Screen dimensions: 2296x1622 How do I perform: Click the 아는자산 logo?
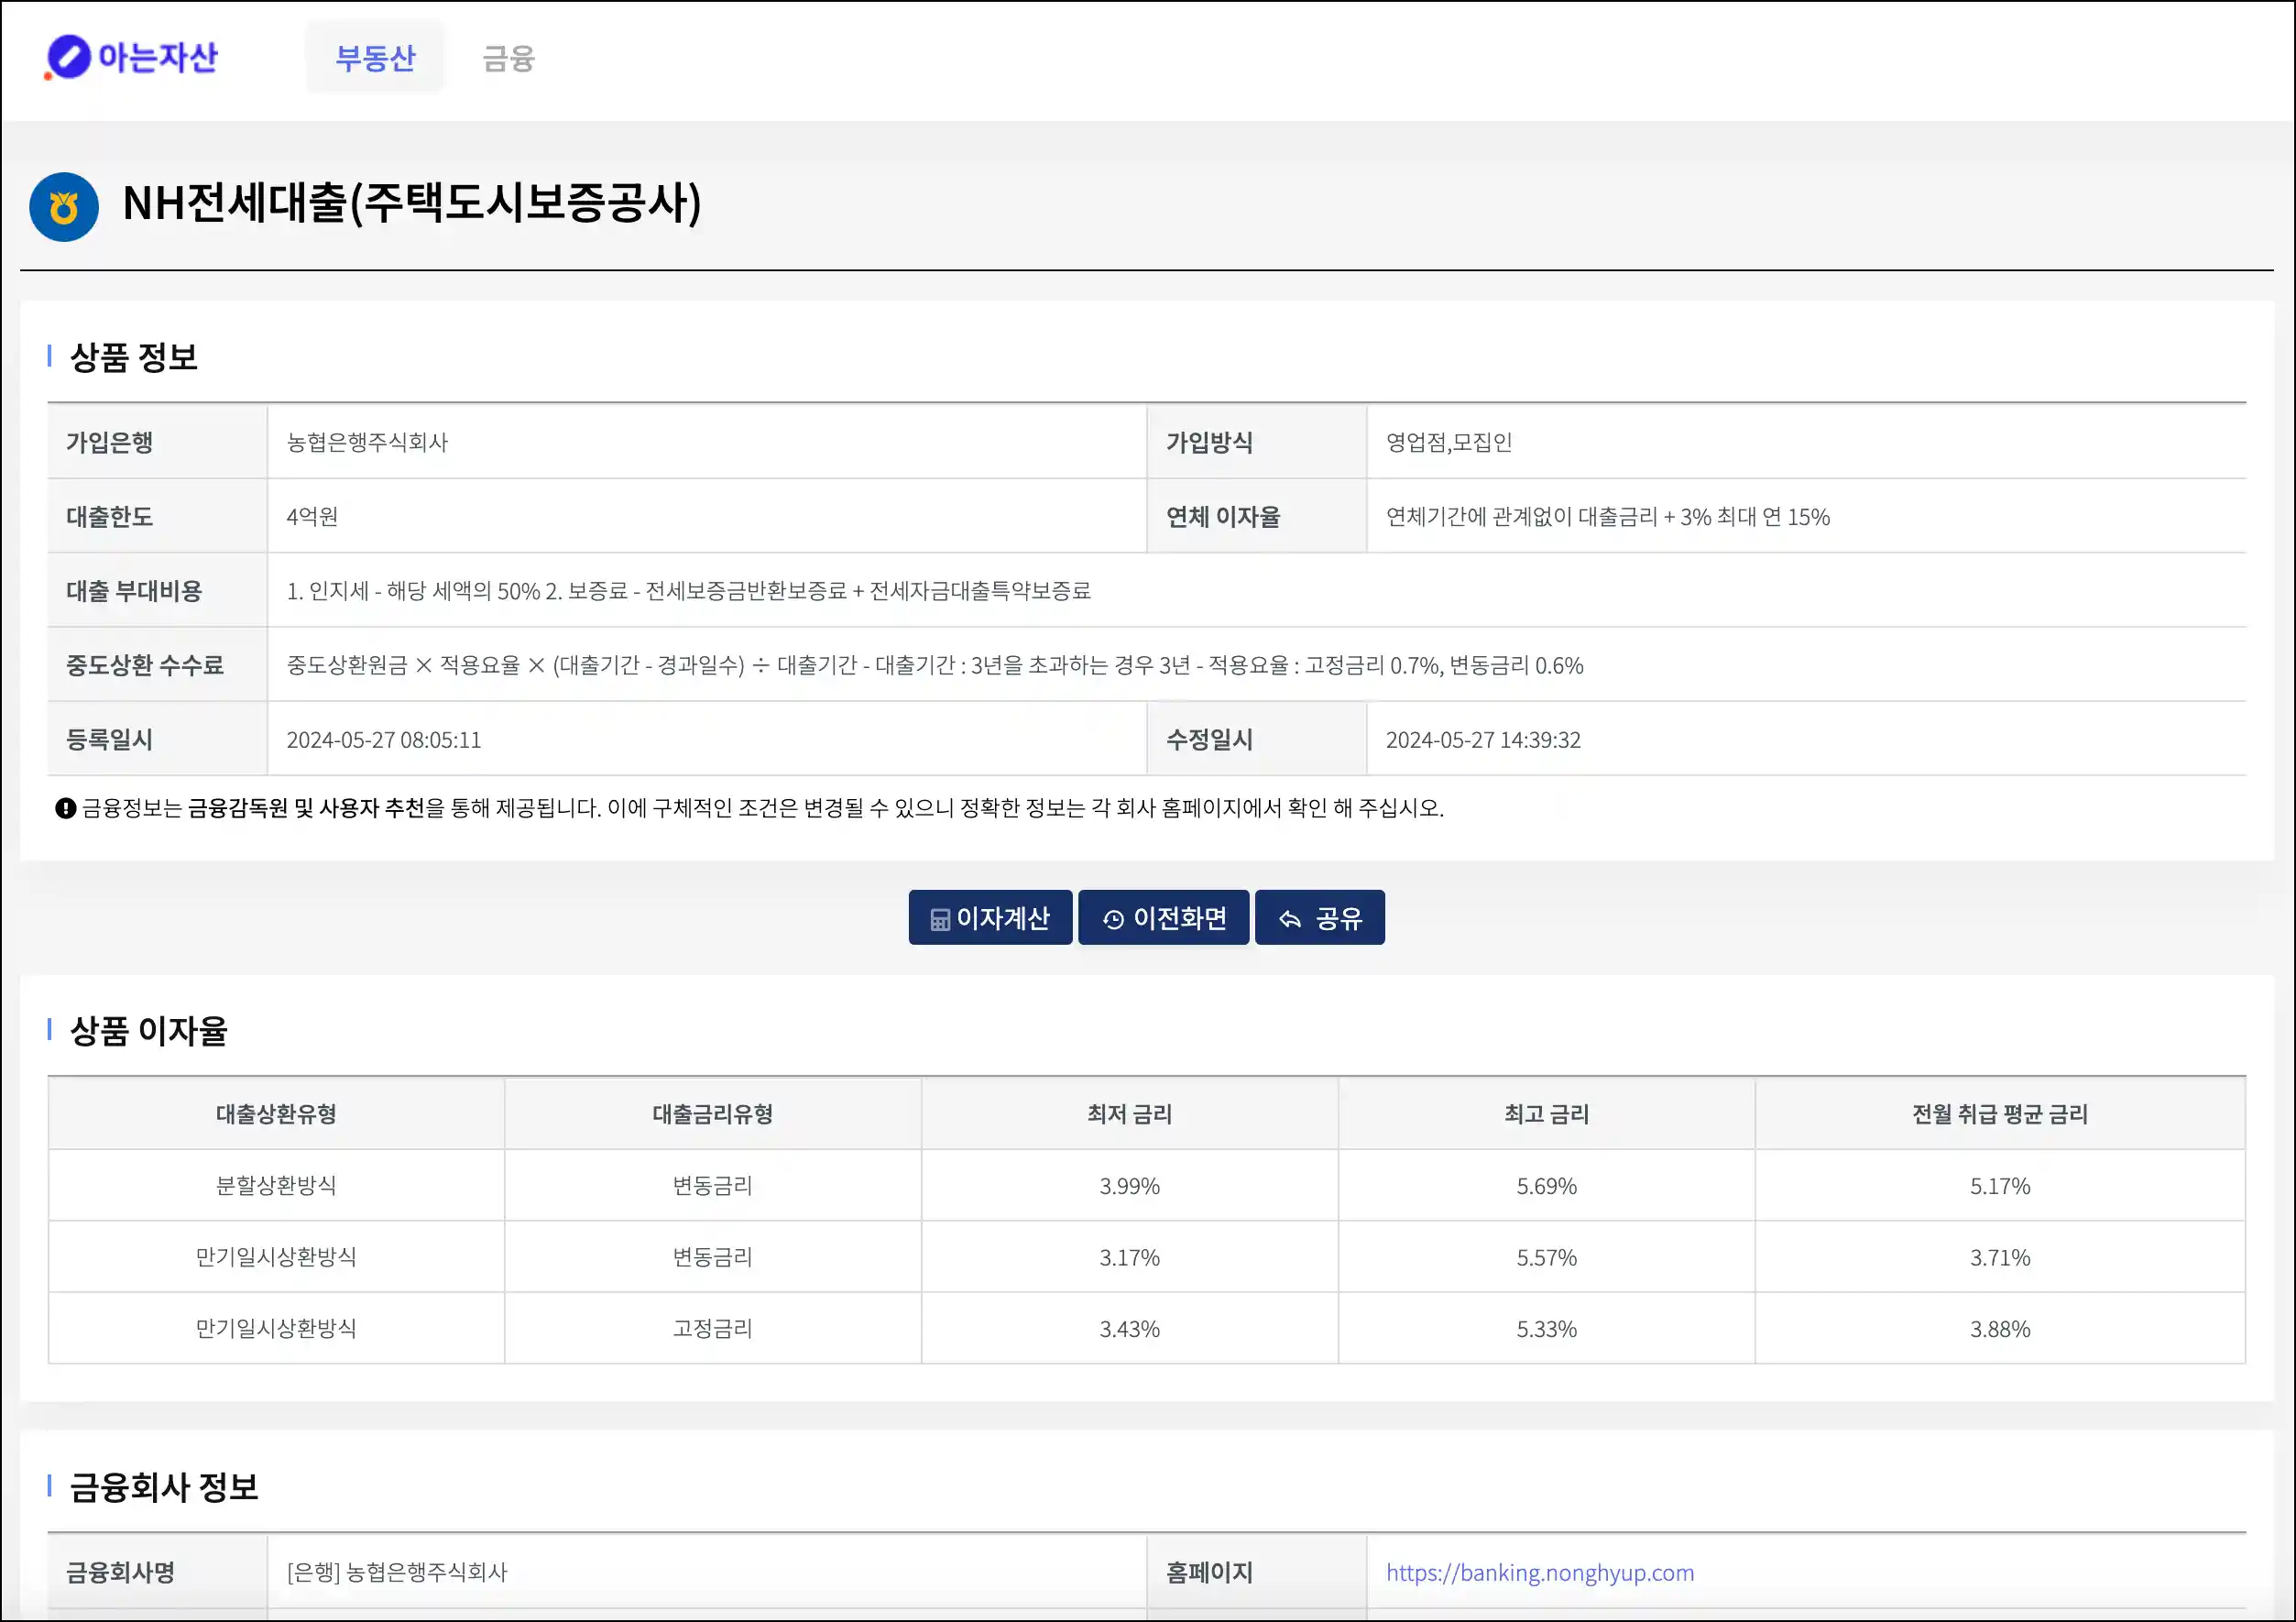pos(131,57)
